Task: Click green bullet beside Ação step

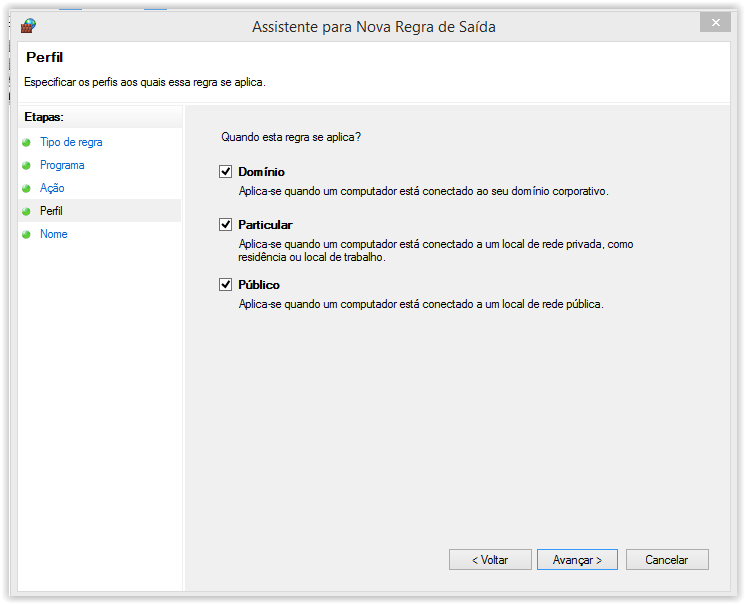Action: coord(27,189)
